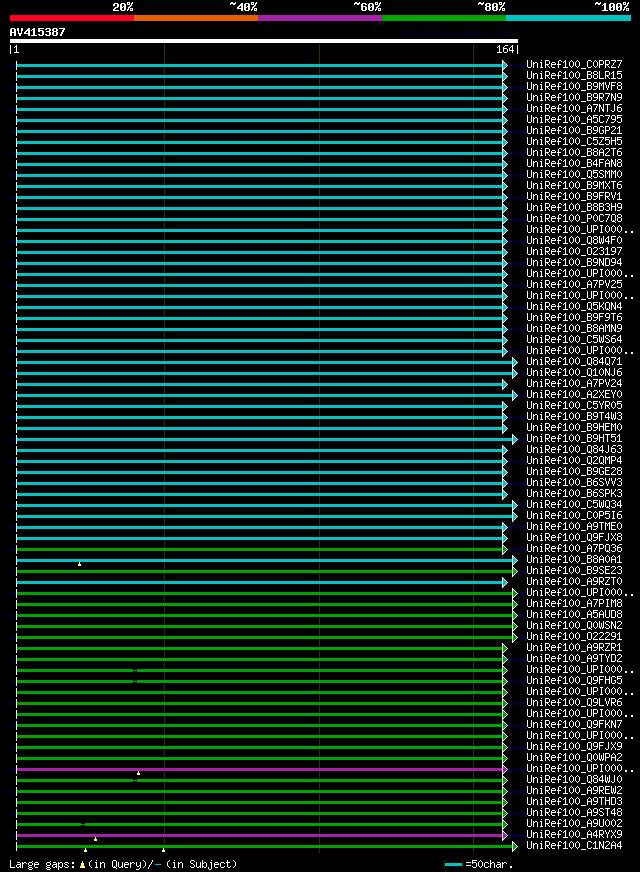Select the UniRef100_B8A0A1 hit name
The width and height of the screenshot is (640, 872).
tap(574, 559)
